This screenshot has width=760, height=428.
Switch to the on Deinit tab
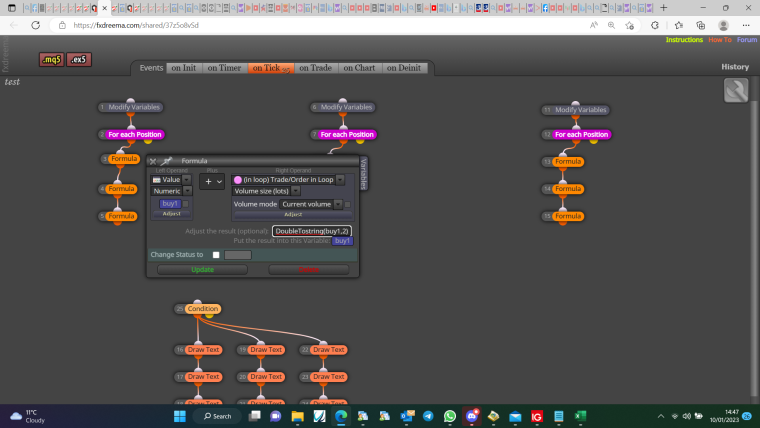tap(404, 68)
